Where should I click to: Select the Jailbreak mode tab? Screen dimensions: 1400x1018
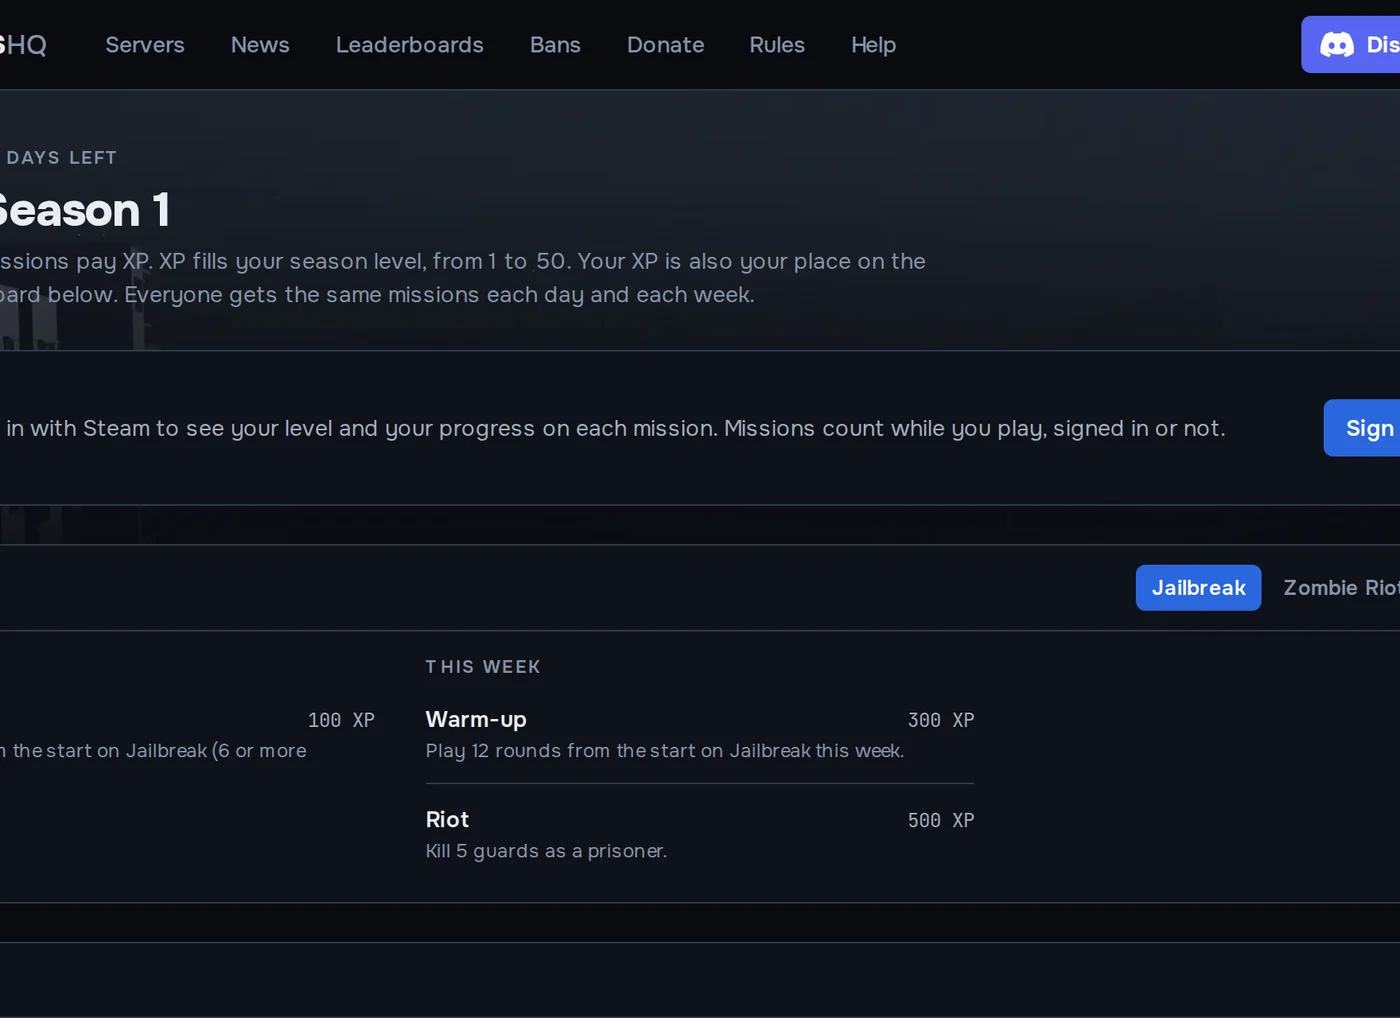1199,588
